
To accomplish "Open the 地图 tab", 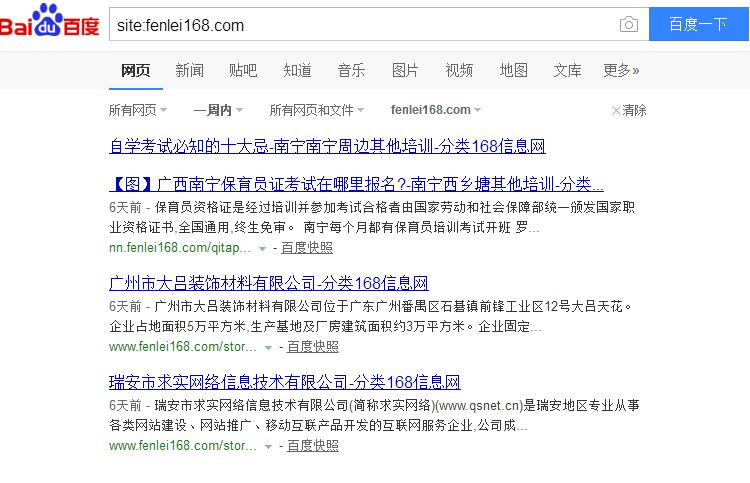I will click(513, 71).
